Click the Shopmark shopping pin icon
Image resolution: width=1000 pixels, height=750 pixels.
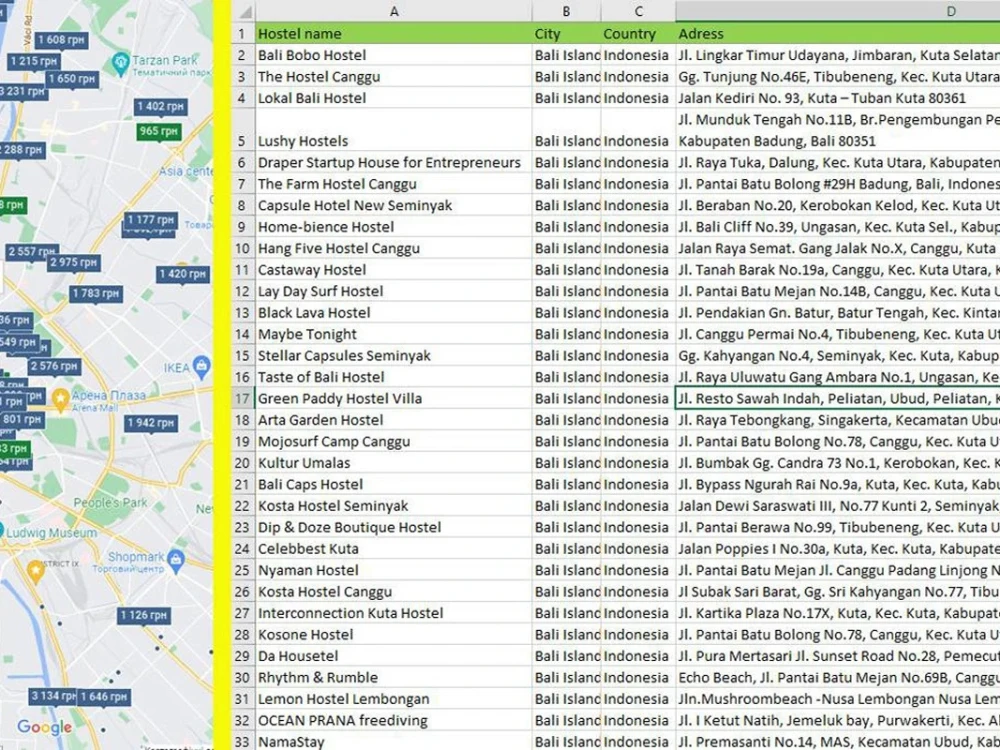pos(176,561)
